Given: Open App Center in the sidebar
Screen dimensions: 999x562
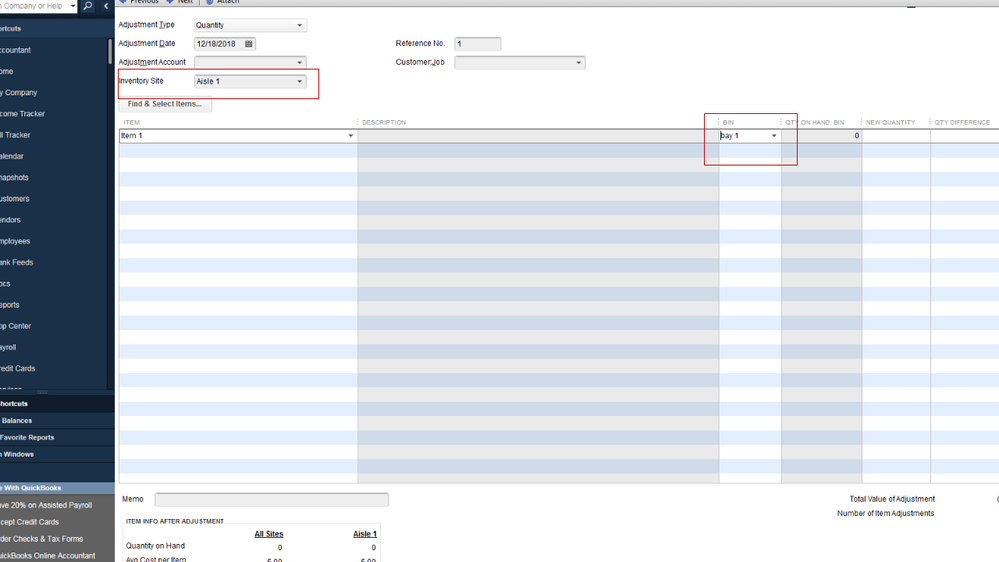Looking at the screenshot, I should click(15, 326).
